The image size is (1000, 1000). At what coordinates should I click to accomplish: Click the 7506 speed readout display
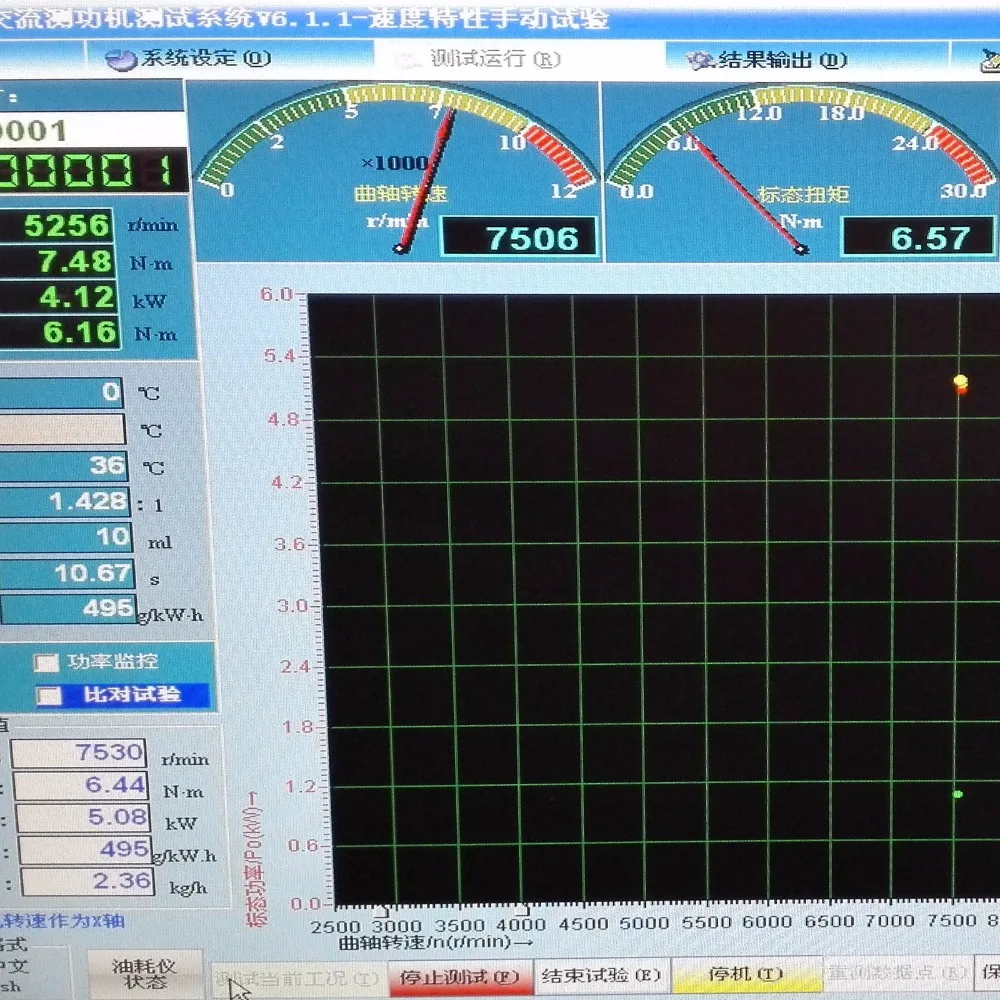(520, 238)
